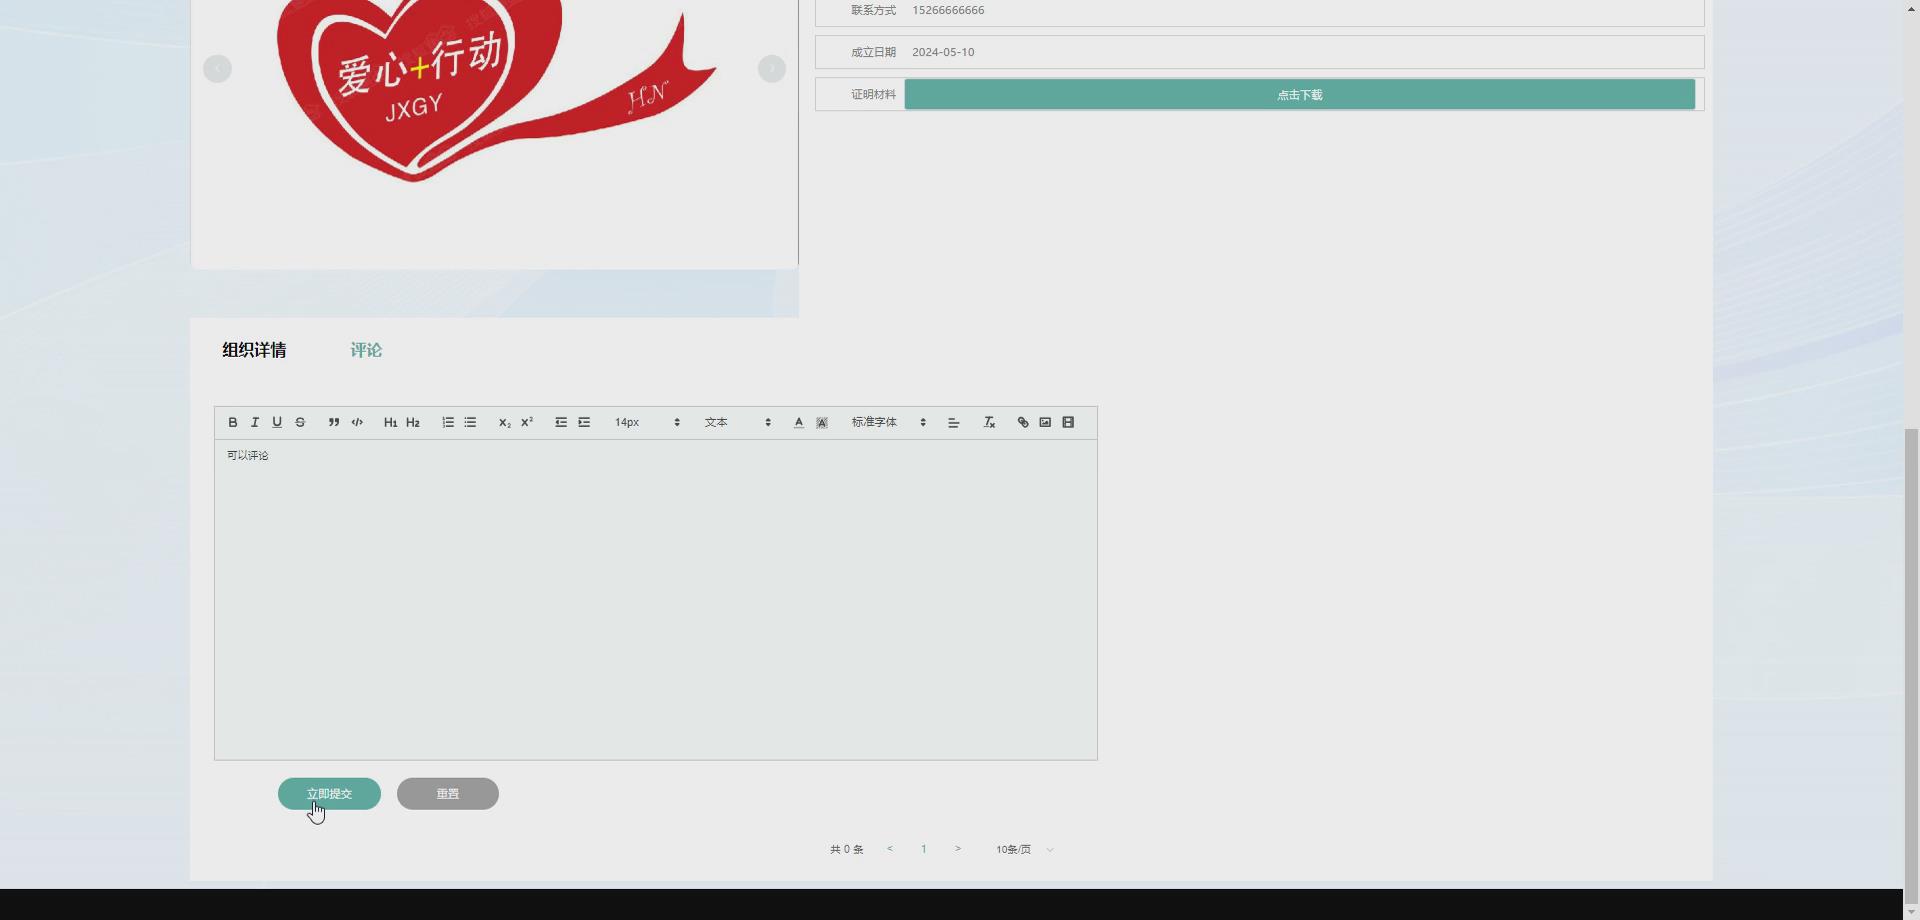Insert a video into the comment

pos(1068,422)
